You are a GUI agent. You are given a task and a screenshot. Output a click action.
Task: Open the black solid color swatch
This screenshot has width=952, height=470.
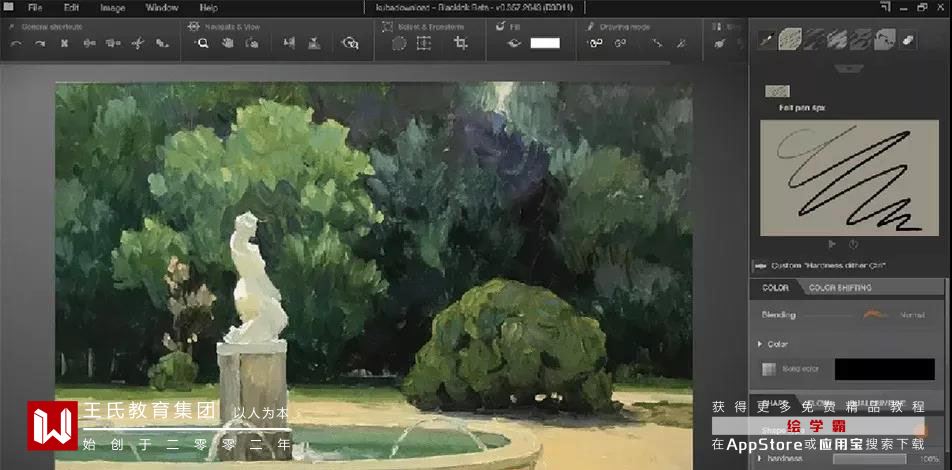click(885, 369)
